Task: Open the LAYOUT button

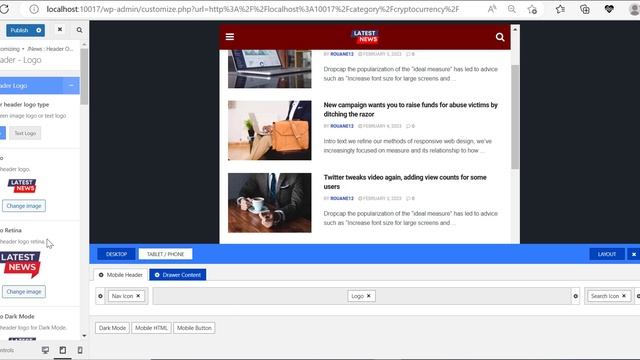Action: 607,254
